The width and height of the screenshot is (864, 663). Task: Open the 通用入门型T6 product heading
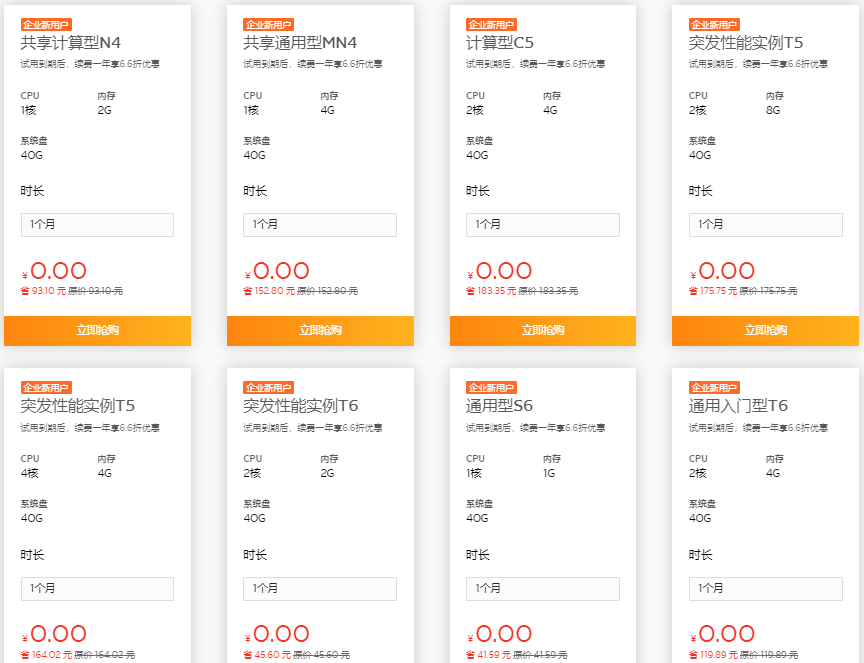(x=738, y=406)
